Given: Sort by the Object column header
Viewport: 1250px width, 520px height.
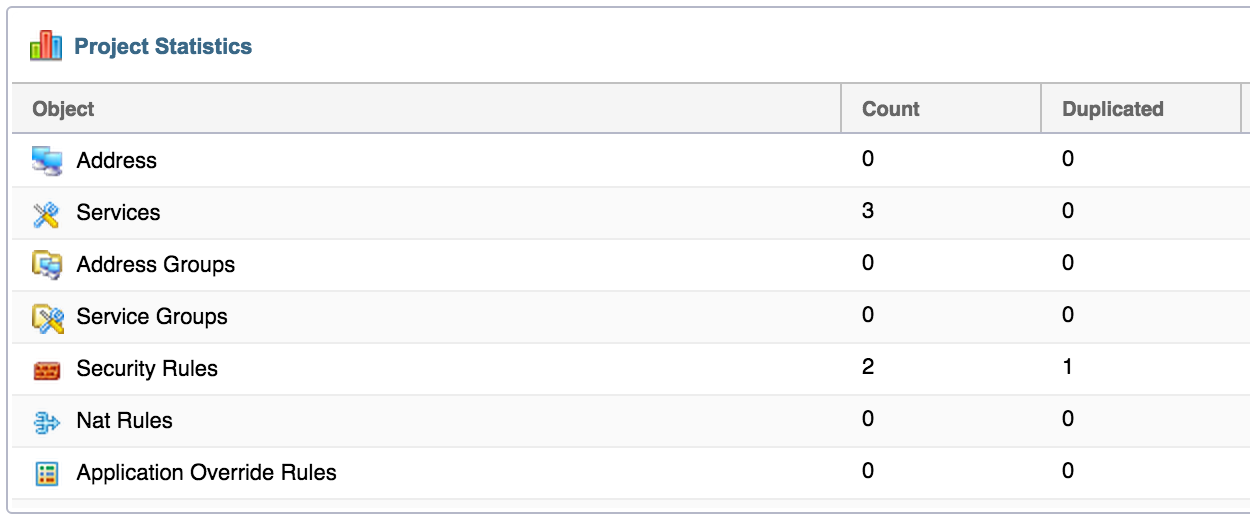Looking at the screenshot, I should point(63,109).
